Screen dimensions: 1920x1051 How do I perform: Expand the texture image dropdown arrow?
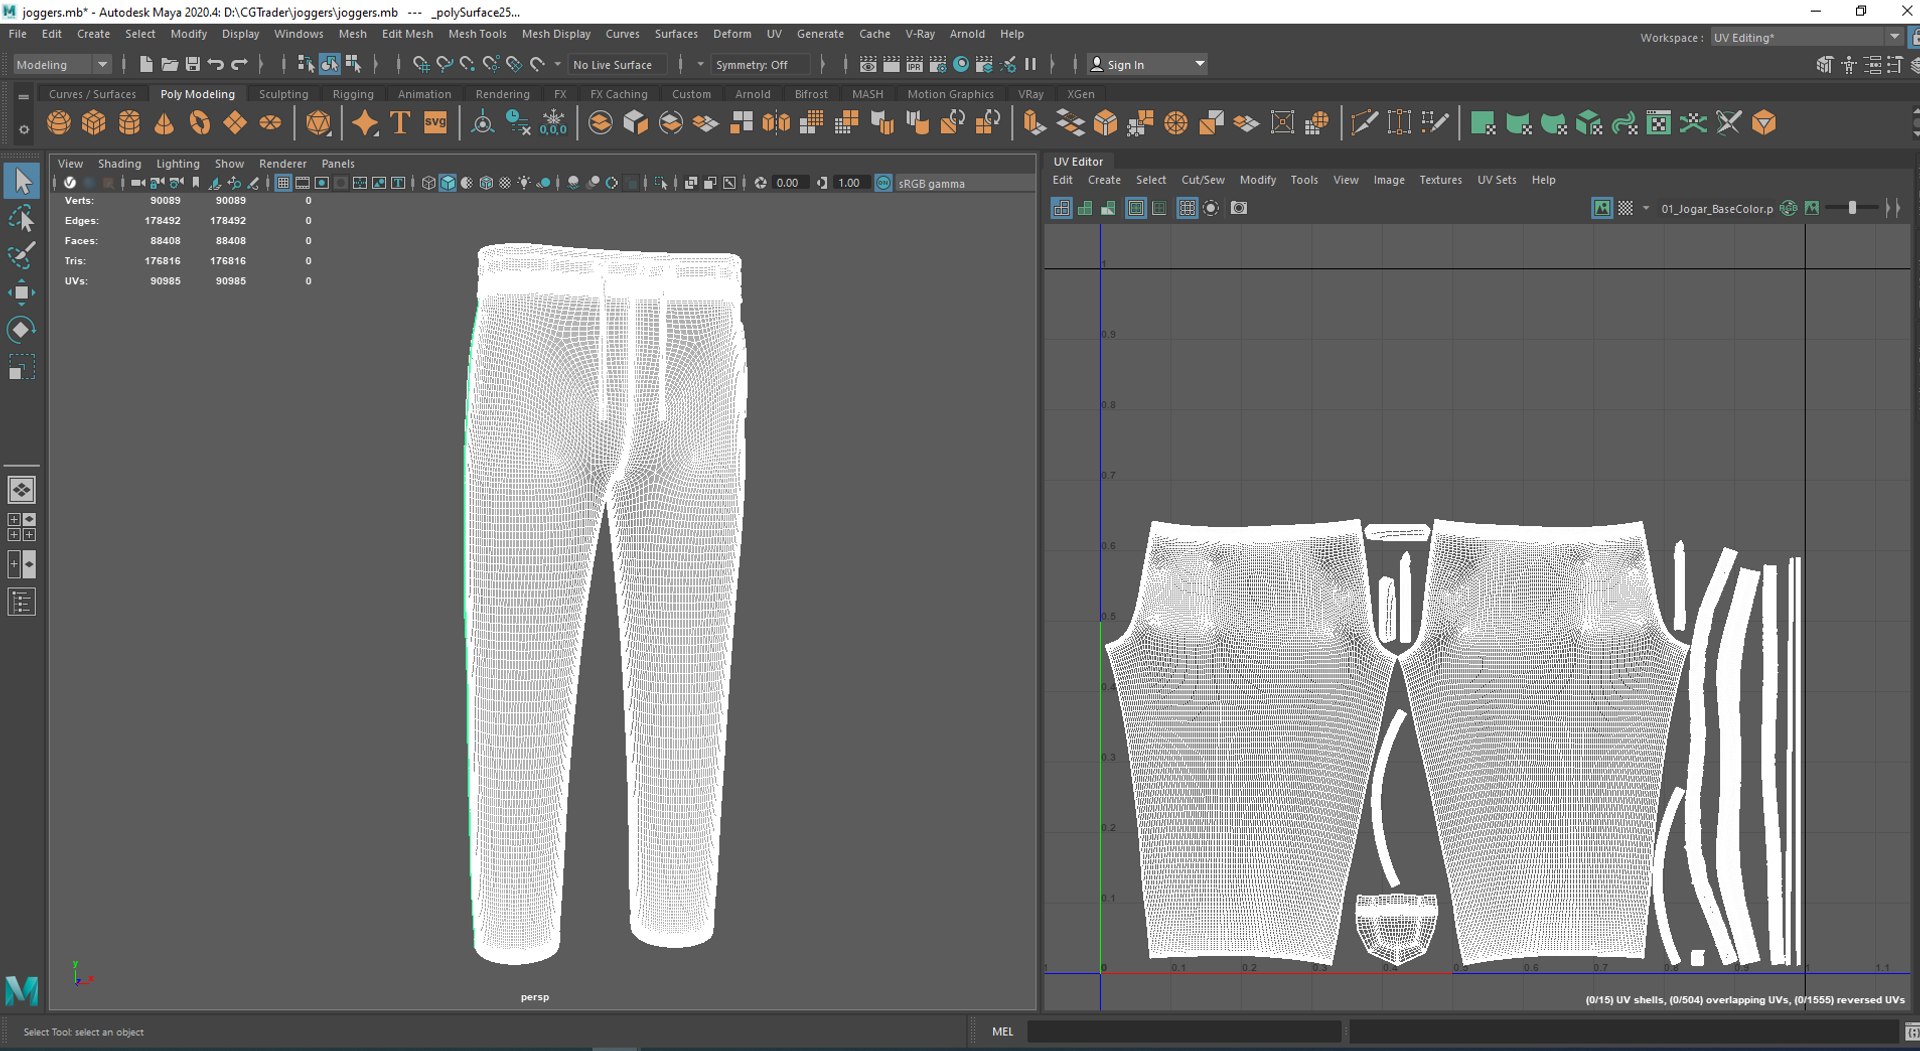(x=1646, y=208)
